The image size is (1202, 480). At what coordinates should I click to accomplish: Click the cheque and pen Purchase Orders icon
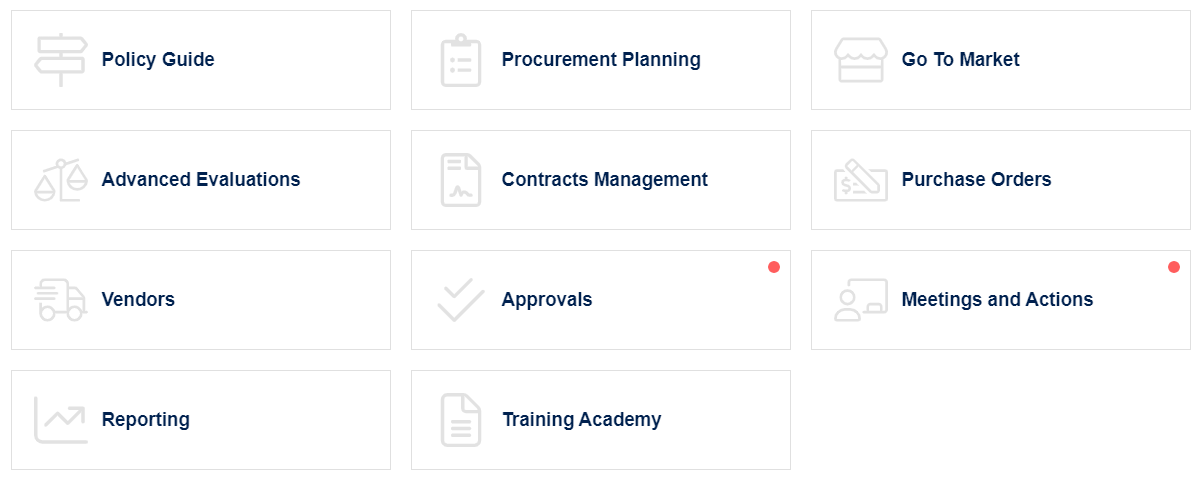click(861, 180)
